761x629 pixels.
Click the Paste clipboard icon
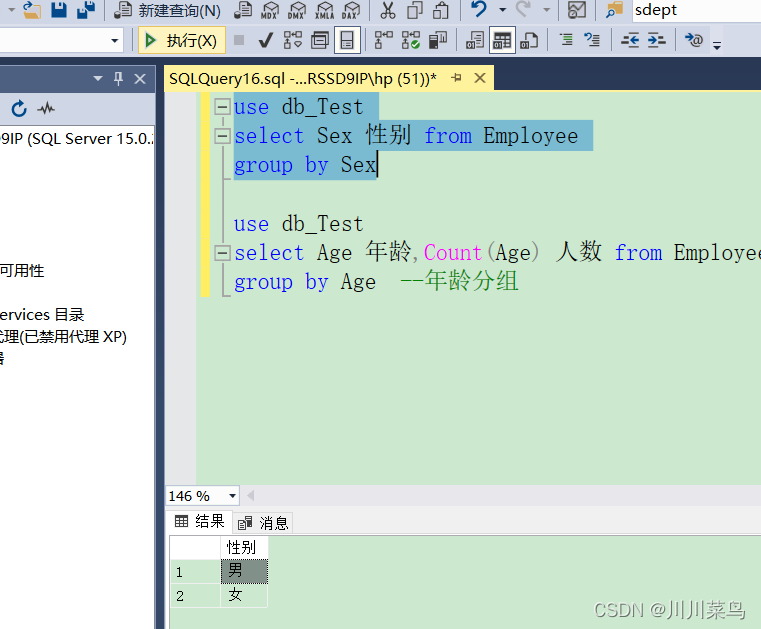click(441, 10)
